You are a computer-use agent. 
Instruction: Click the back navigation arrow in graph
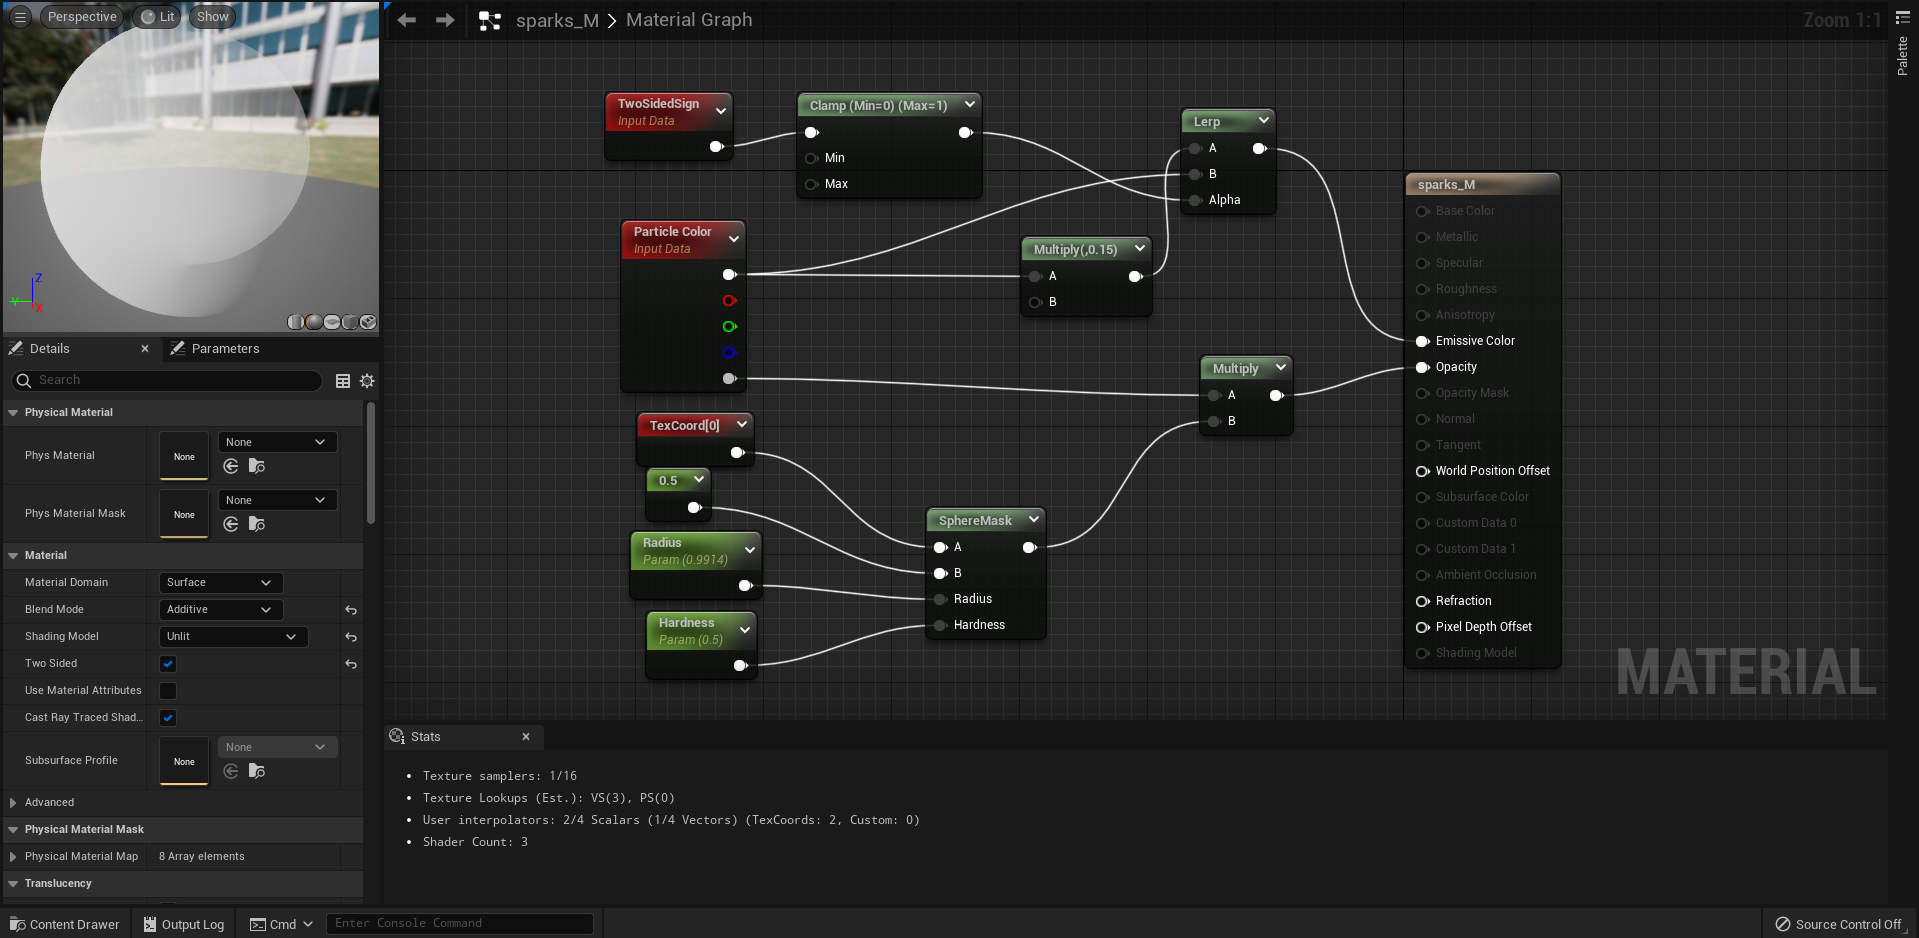pyautogui.click(x=406, y=20)
